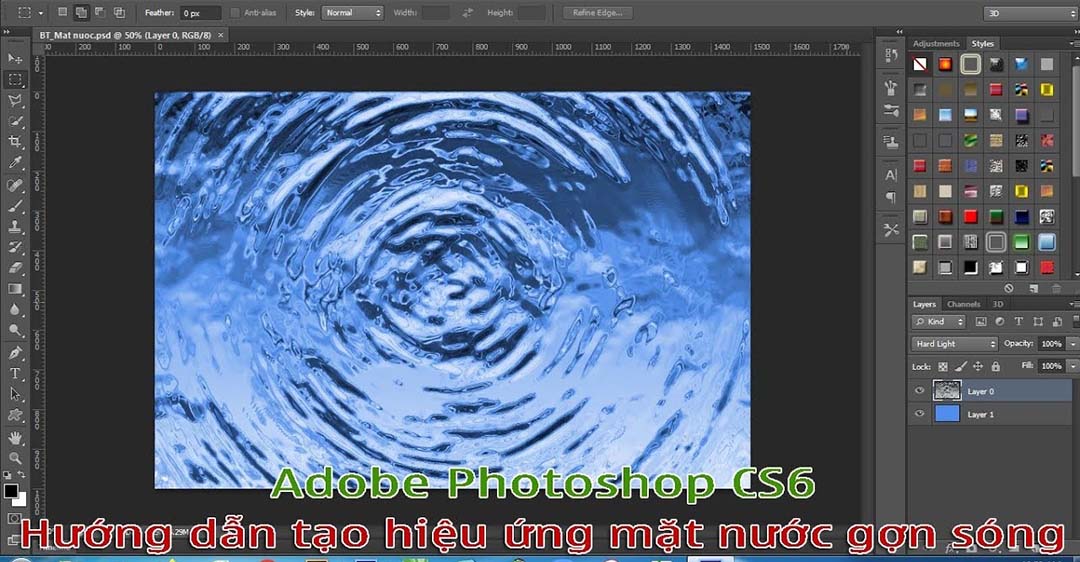Hide Layer 1 with its eye icon

pyautogui.click(x=920, y=414)
